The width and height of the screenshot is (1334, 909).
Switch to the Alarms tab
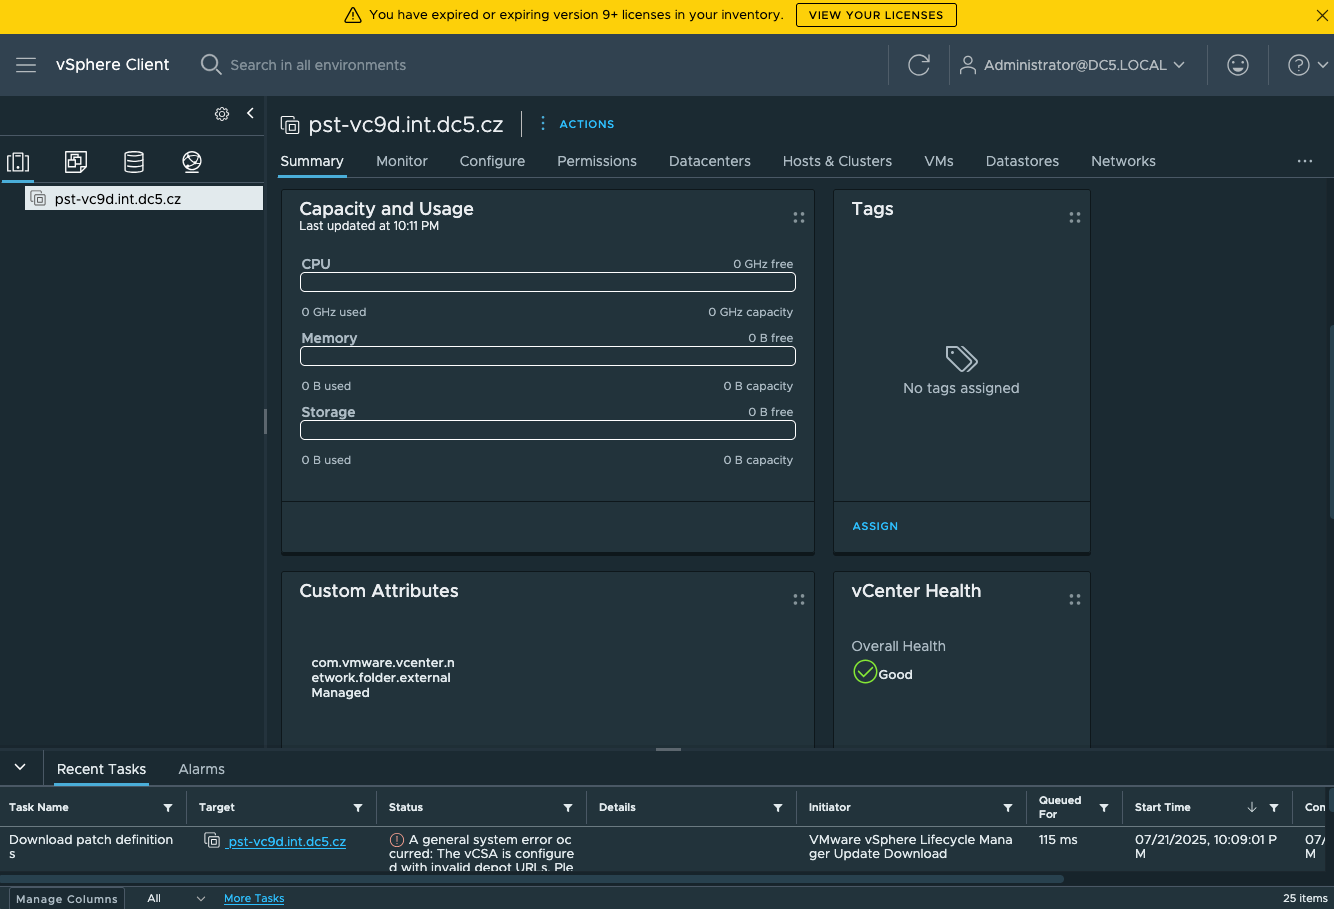click(x=201, y=769)
